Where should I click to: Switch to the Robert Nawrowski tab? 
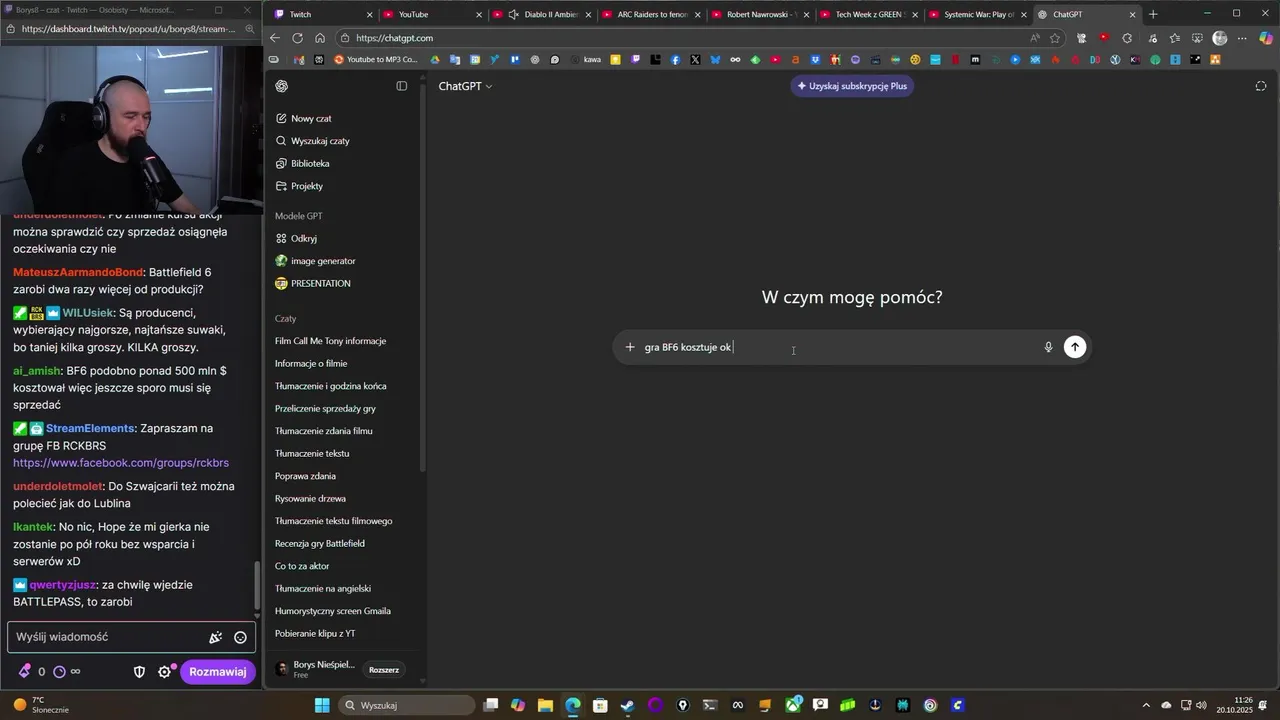coord(760,14)
